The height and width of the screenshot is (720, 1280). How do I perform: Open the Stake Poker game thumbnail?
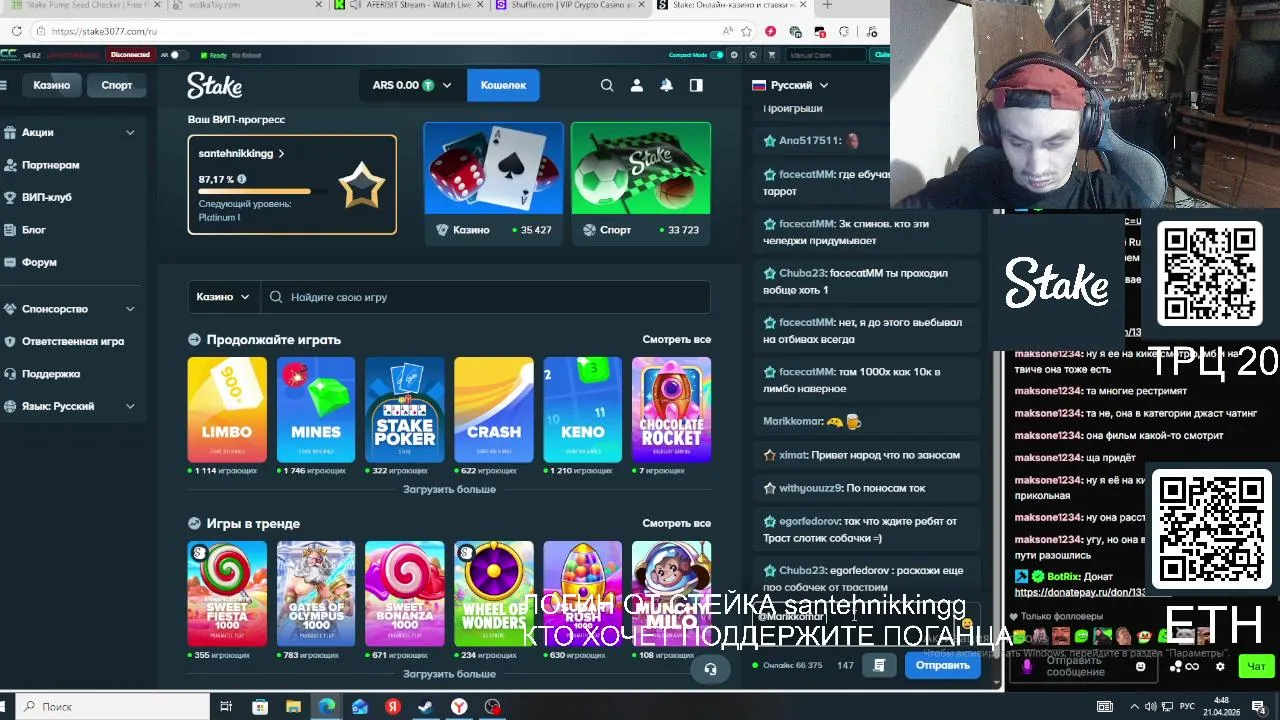[405, 410]
